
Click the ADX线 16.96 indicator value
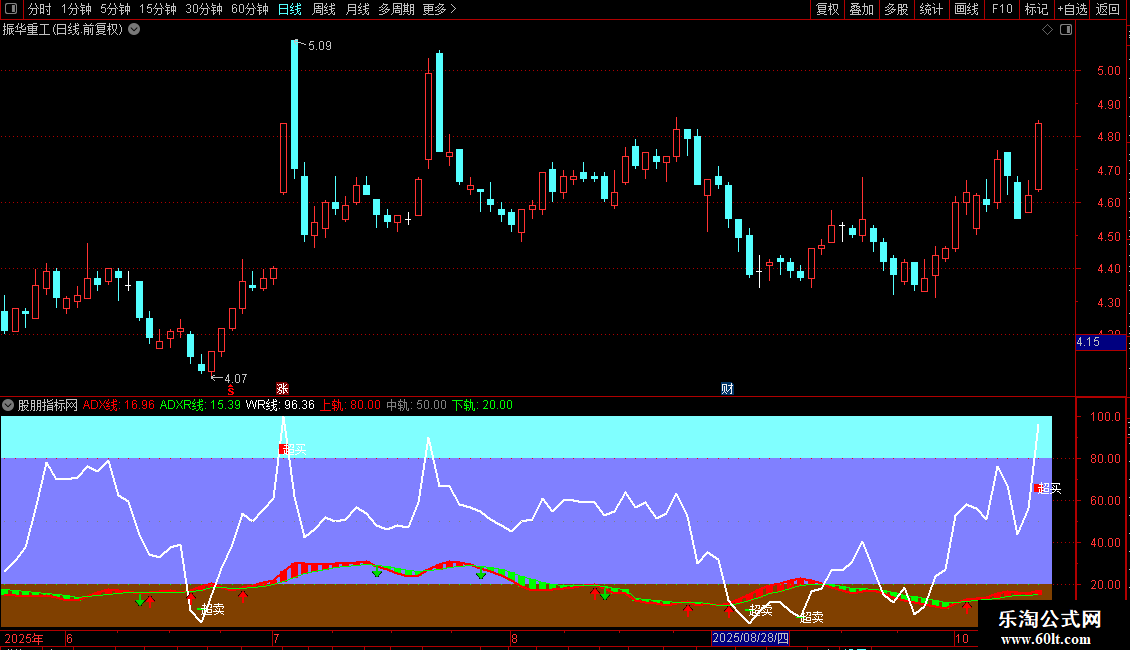pyautogui.click(x=118, y=405)
